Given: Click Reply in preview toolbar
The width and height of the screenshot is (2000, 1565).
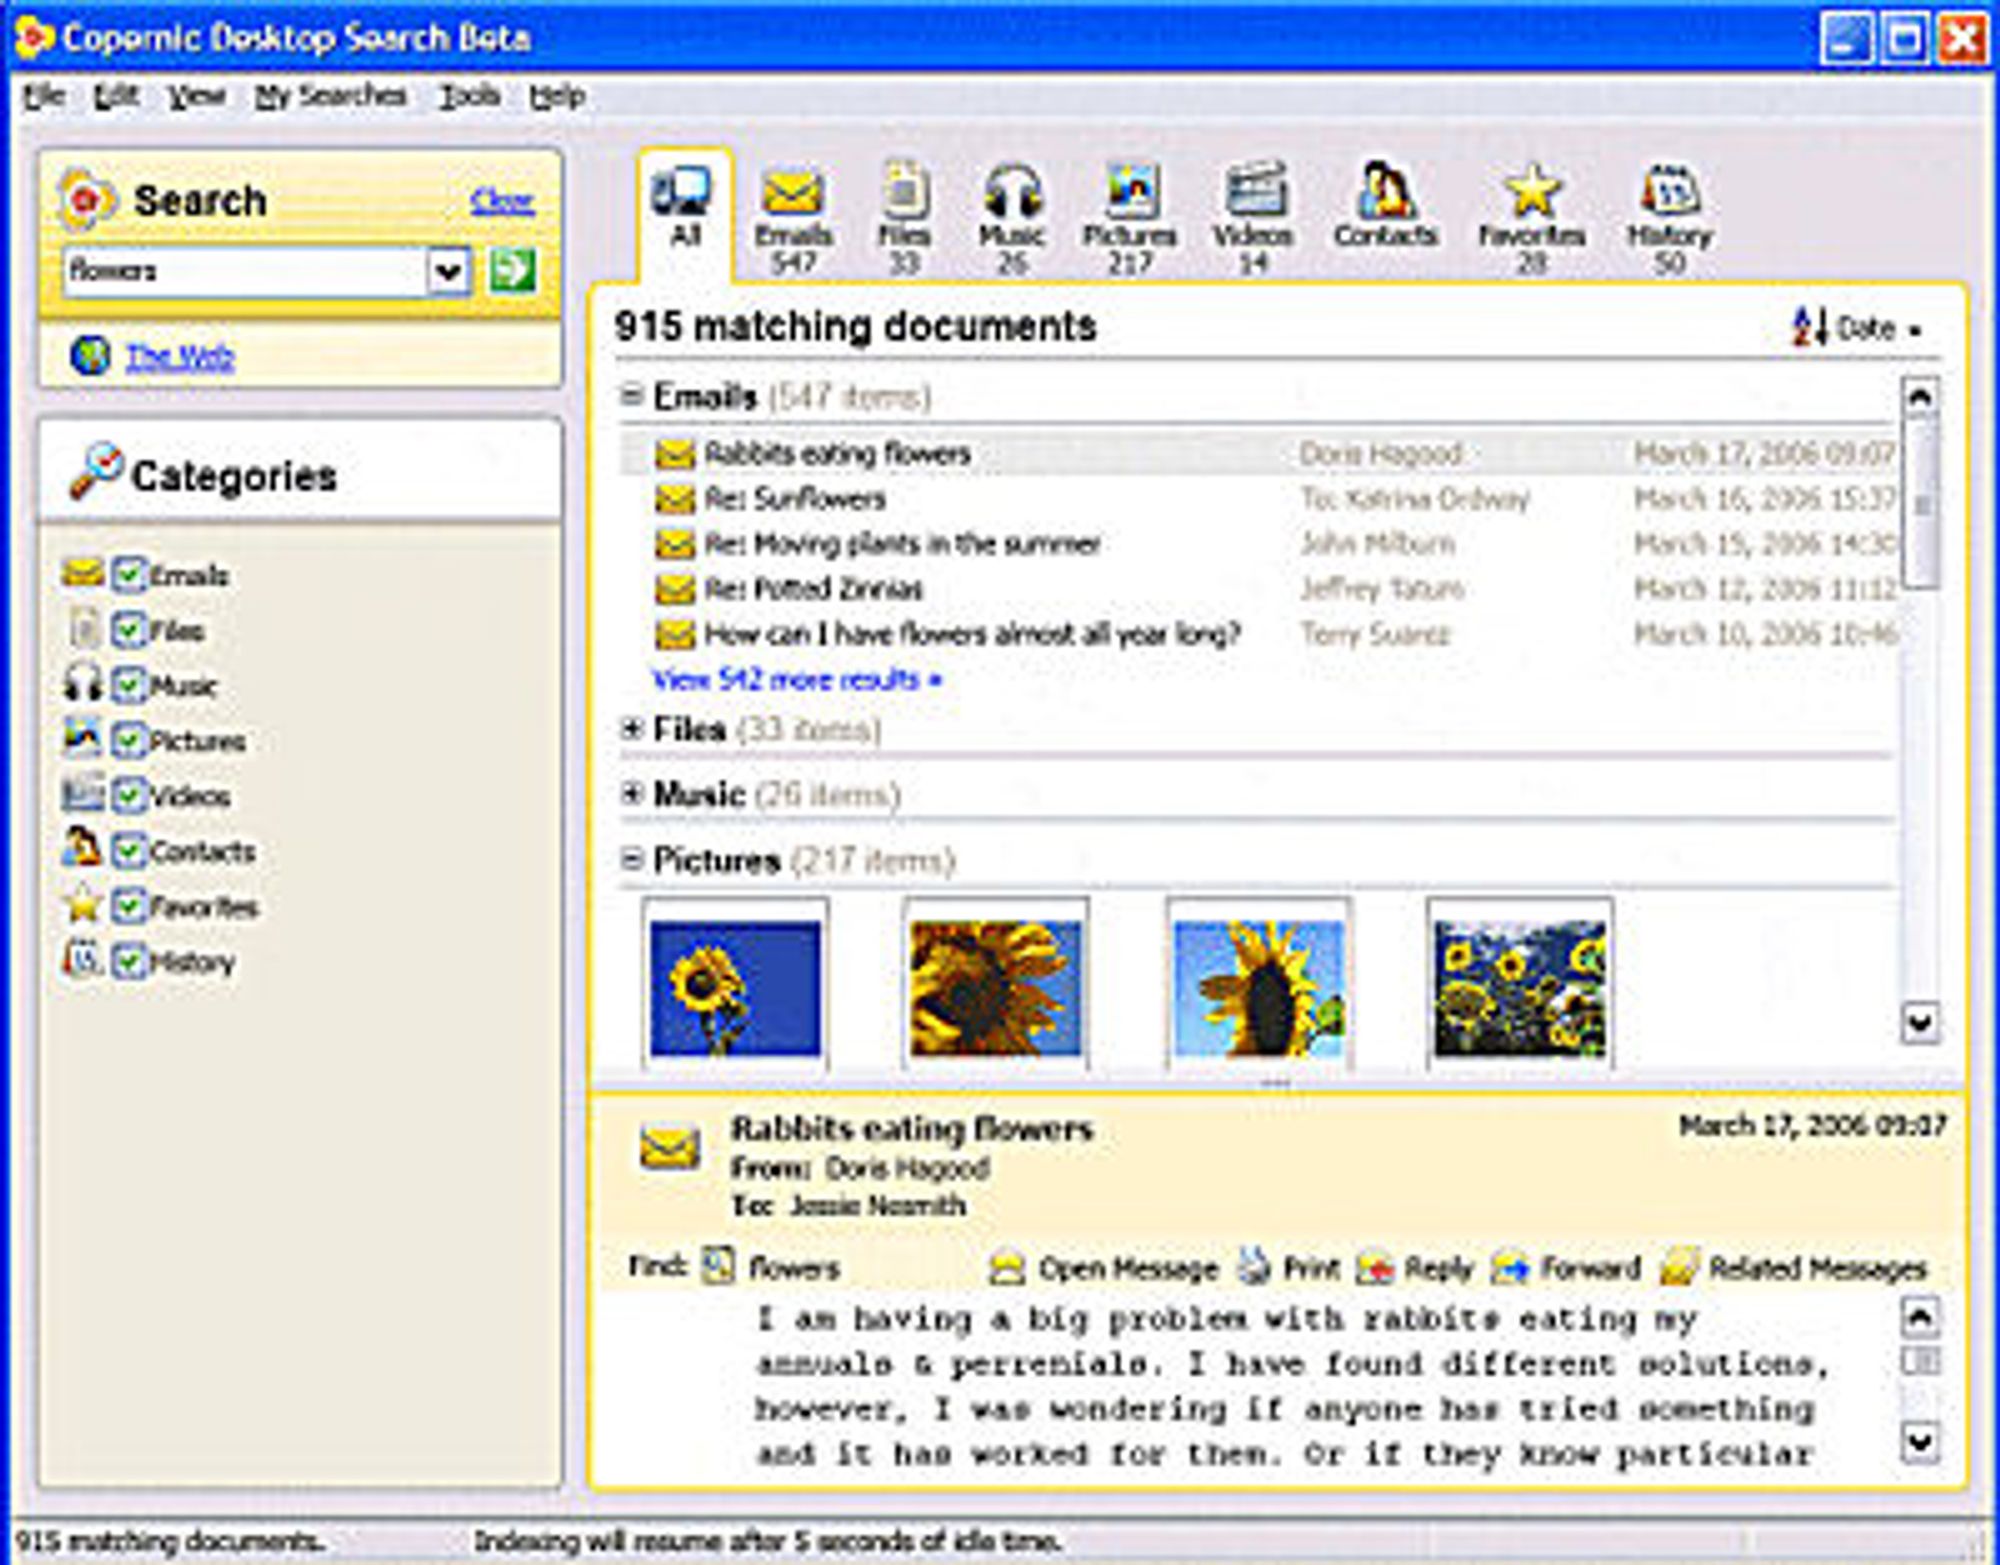Looking at the screenshot, I should (x=1414, y=1268).
